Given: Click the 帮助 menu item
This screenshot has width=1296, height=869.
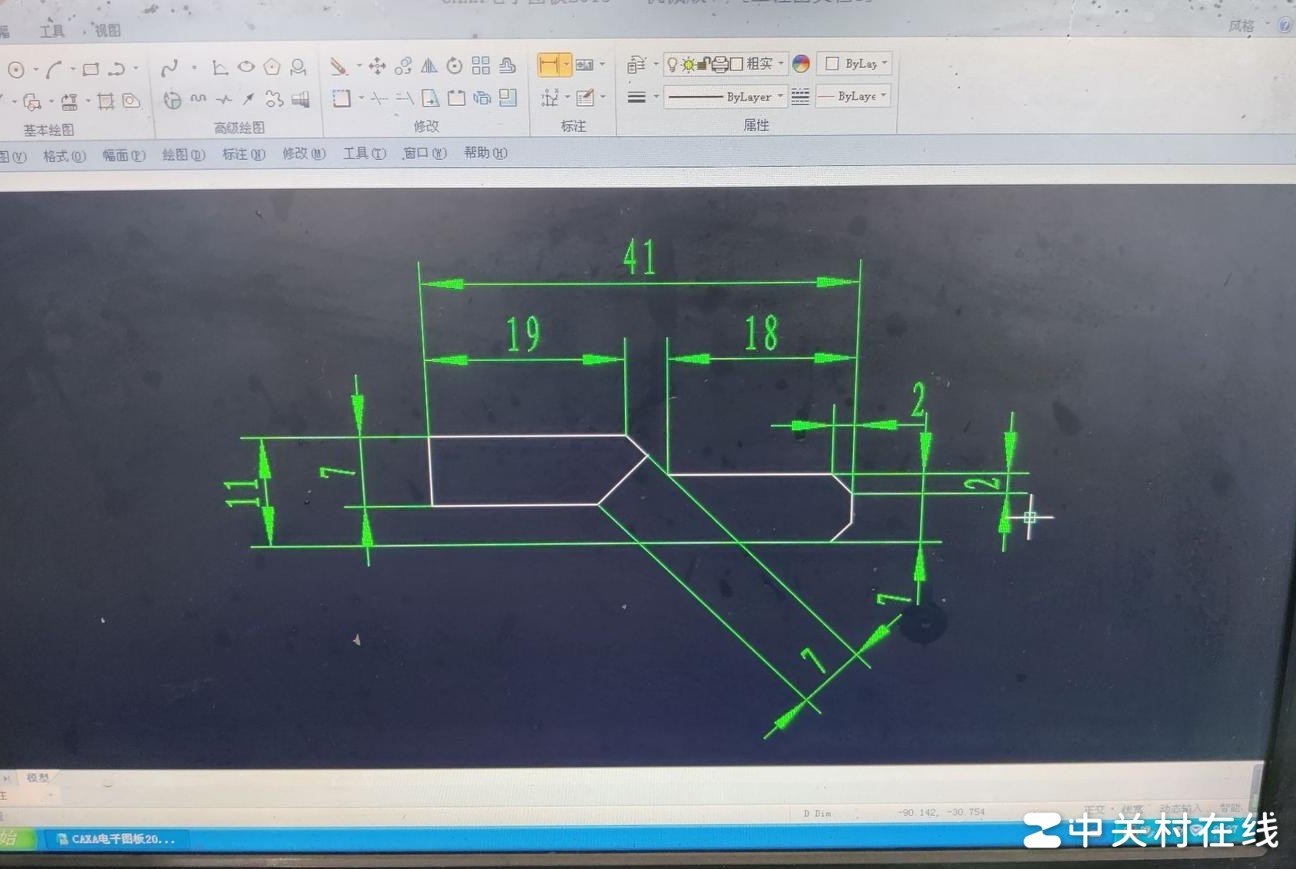Looking at the screenshot, I should (484, 153).
